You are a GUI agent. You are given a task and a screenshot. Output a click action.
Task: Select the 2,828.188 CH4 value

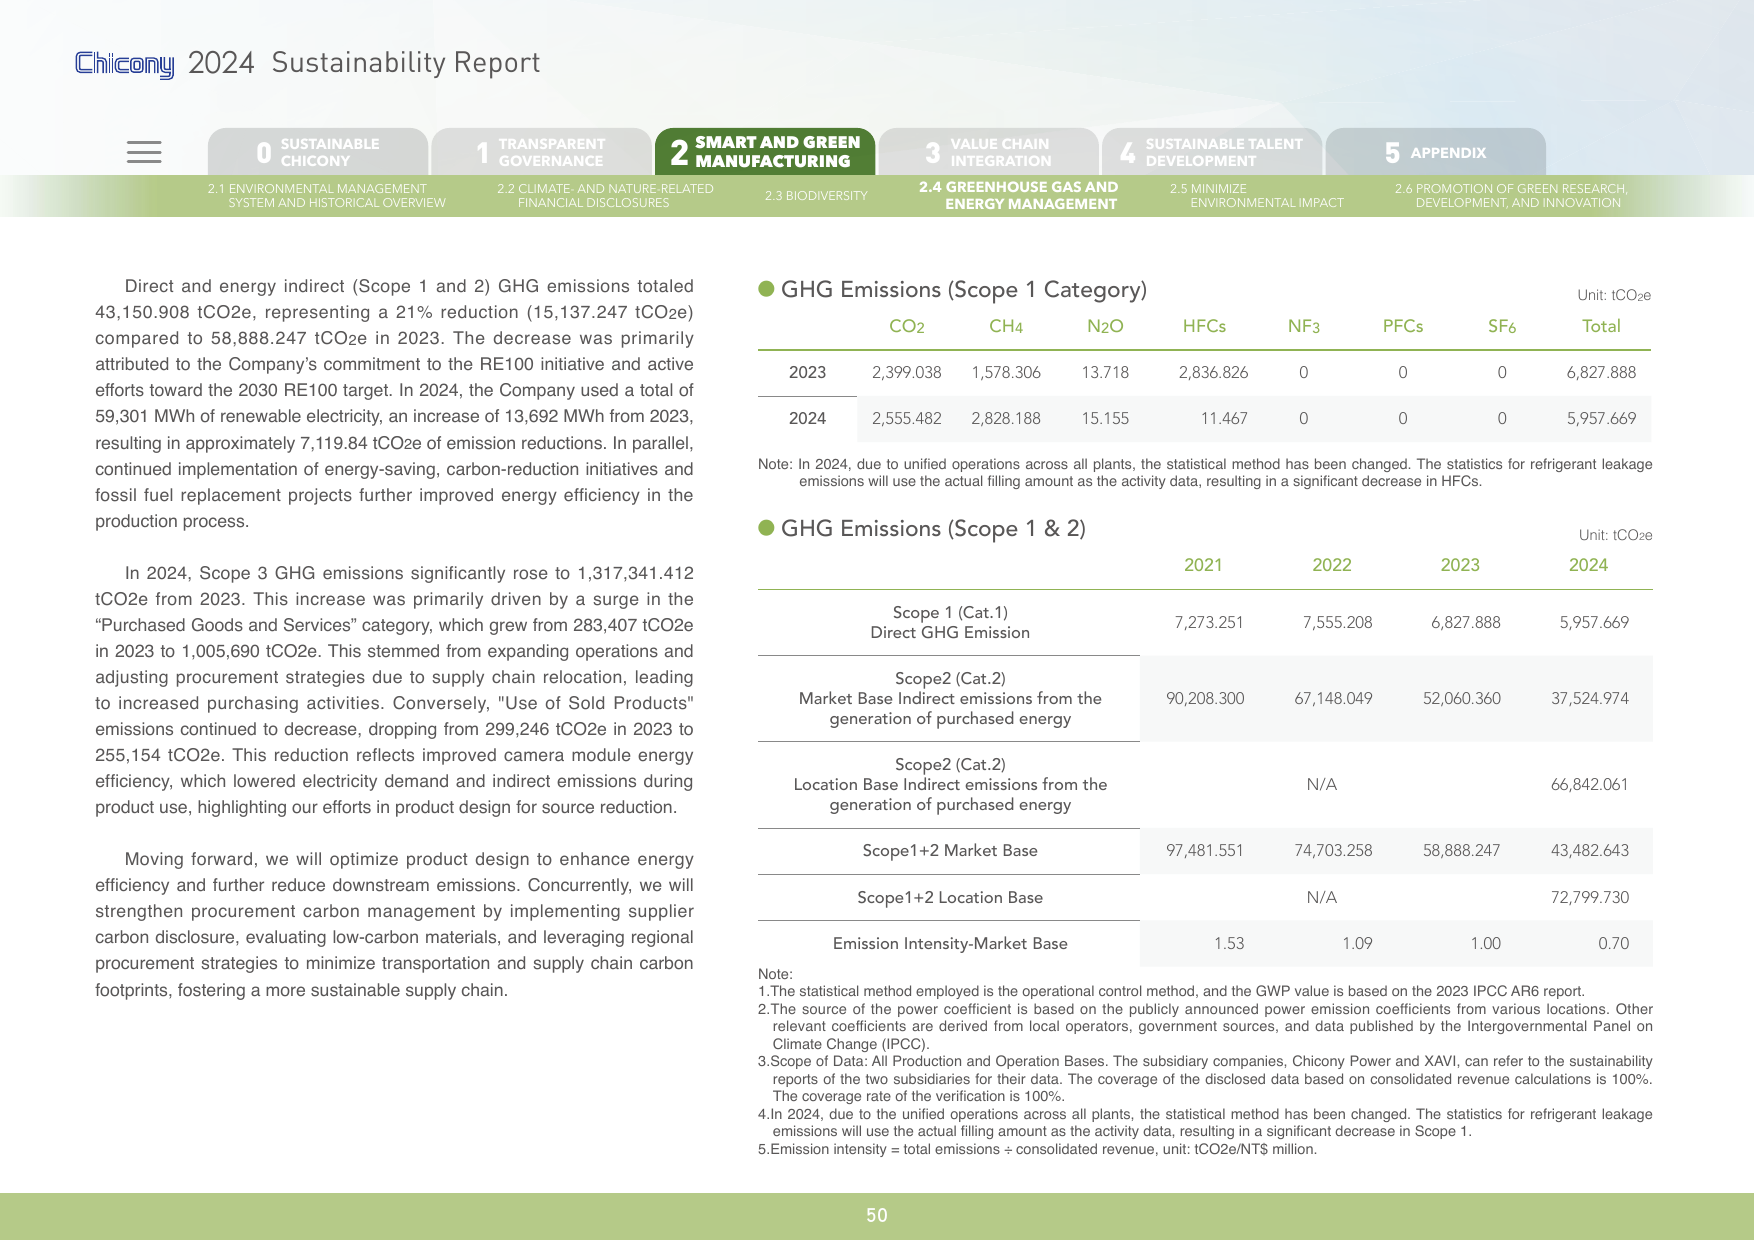[1006, 419]
